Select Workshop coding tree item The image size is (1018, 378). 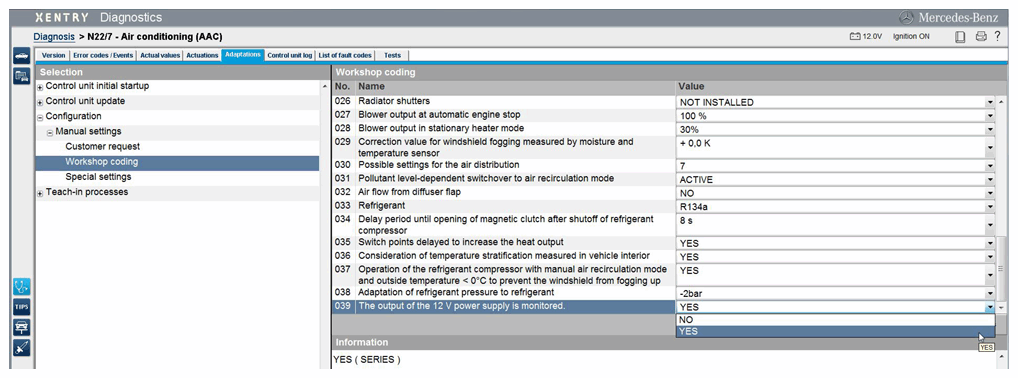click(177, 162)
